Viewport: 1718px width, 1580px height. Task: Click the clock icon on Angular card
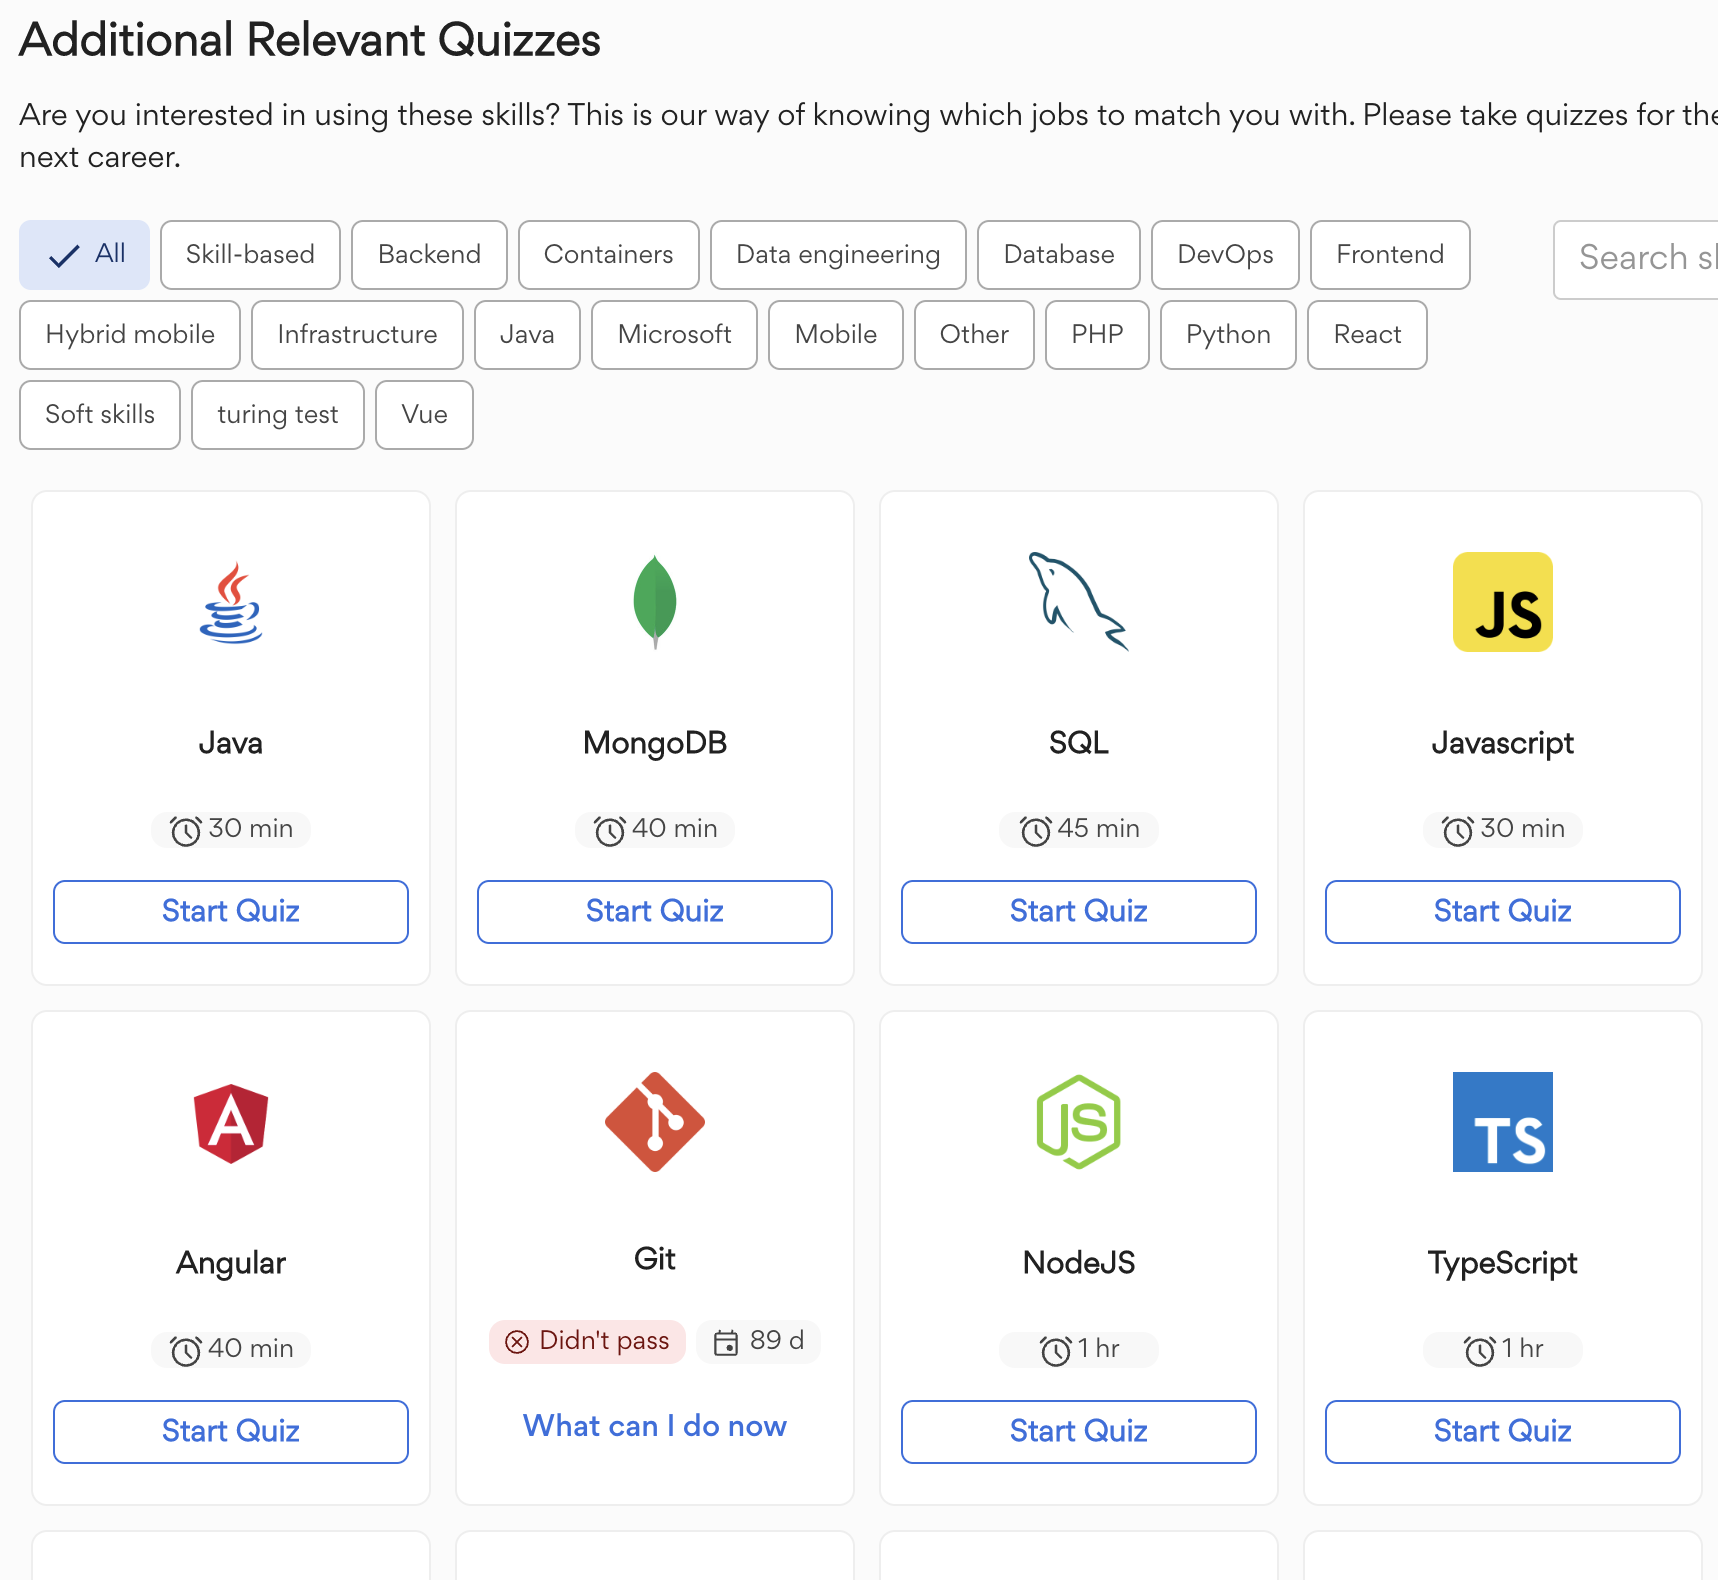point(185,1350)
